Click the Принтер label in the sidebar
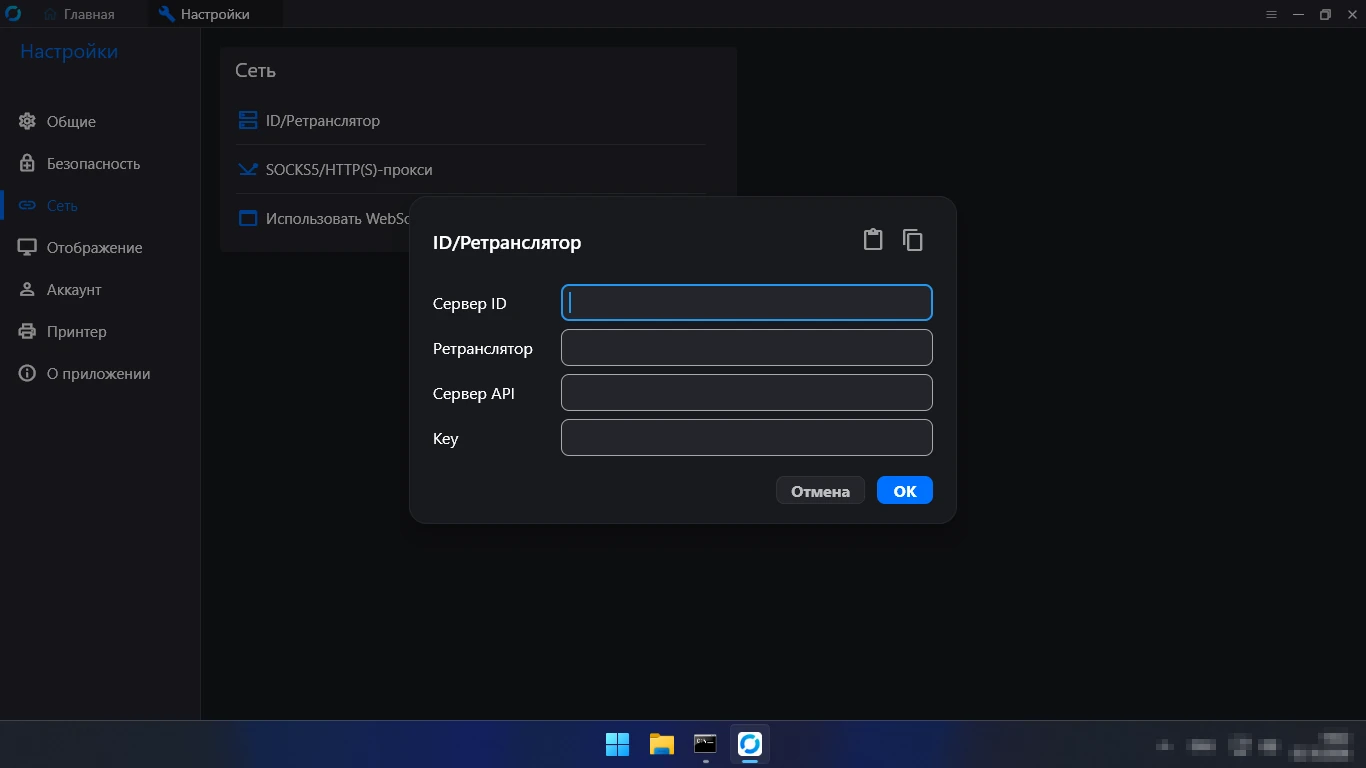Image resolution: width=1366 pixels, height=768 pixels. [x=77, y=331]
